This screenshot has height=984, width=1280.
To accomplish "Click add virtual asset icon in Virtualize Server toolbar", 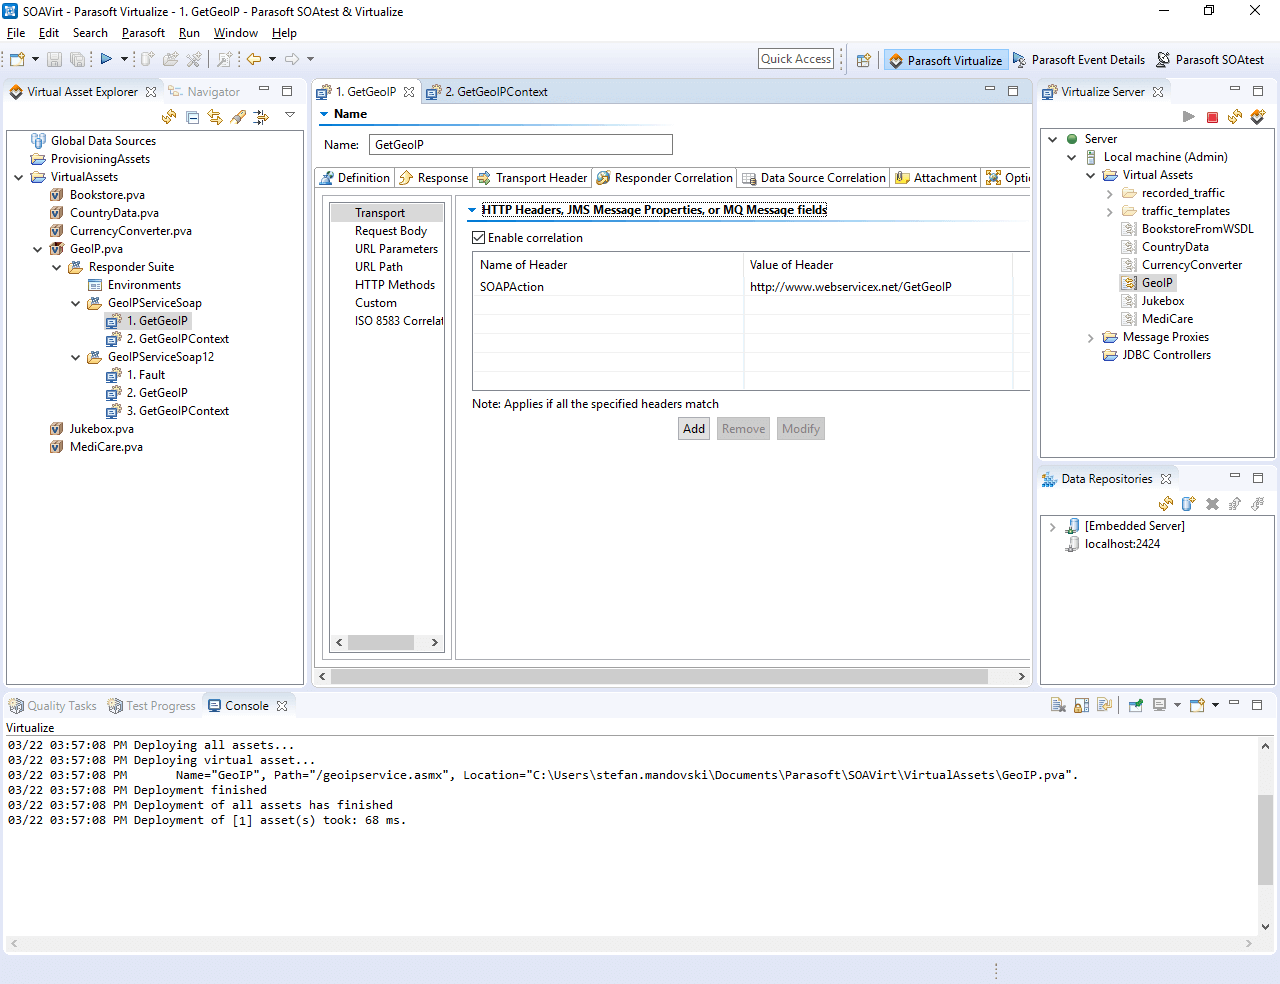I will [x=1258, y=117].
